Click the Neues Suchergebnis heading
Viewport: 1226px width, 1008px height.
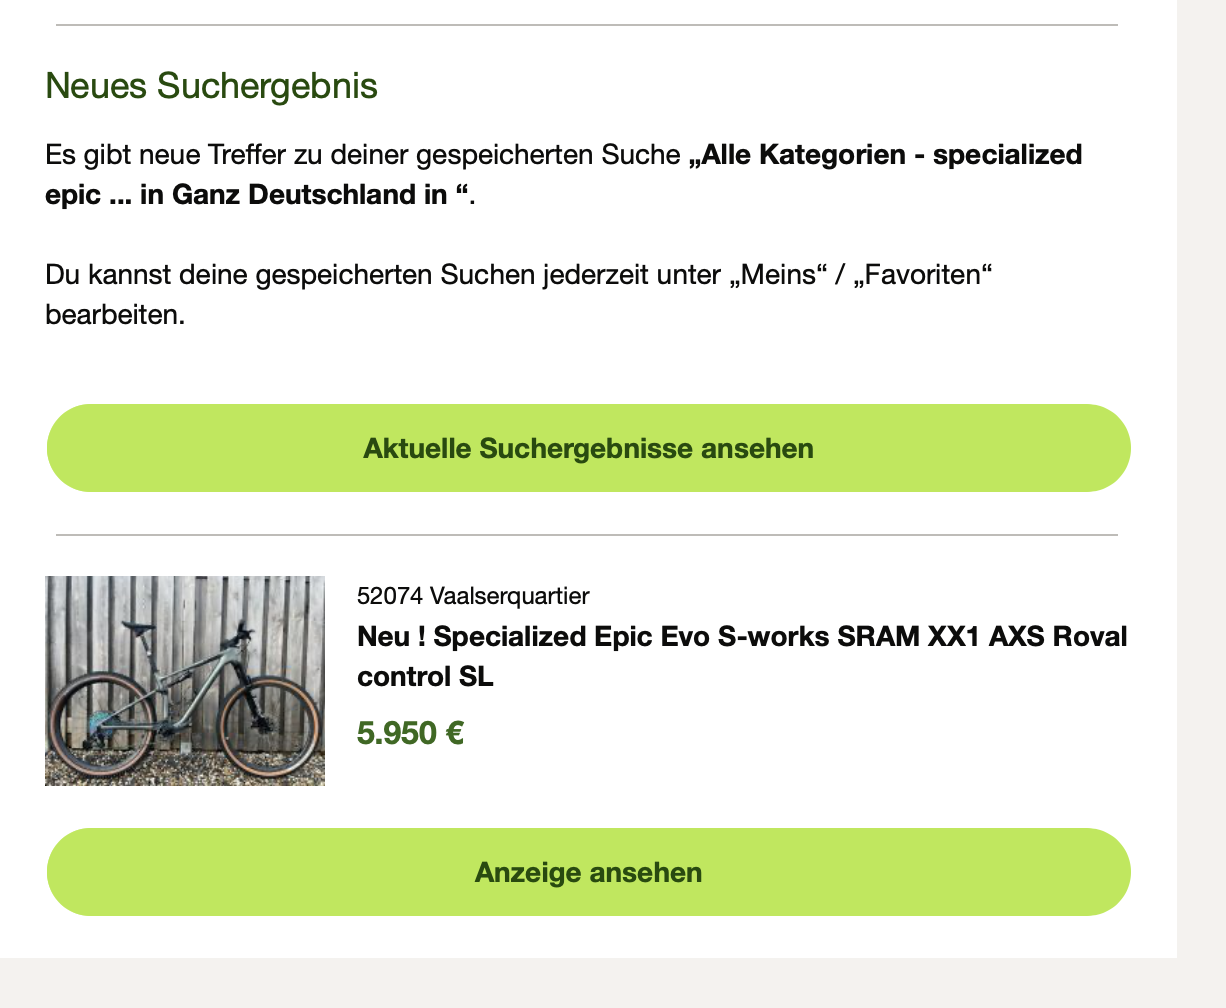coord(212,86)
